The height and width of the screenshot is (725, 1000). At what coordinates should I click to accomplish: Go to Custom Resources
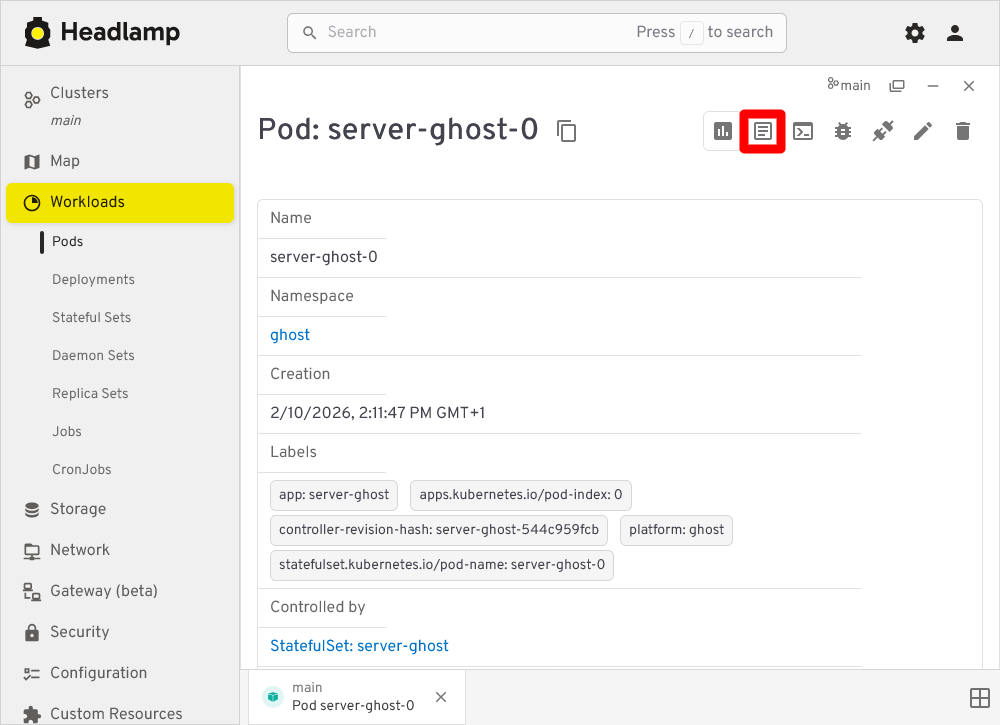click(x=115, y=713)
